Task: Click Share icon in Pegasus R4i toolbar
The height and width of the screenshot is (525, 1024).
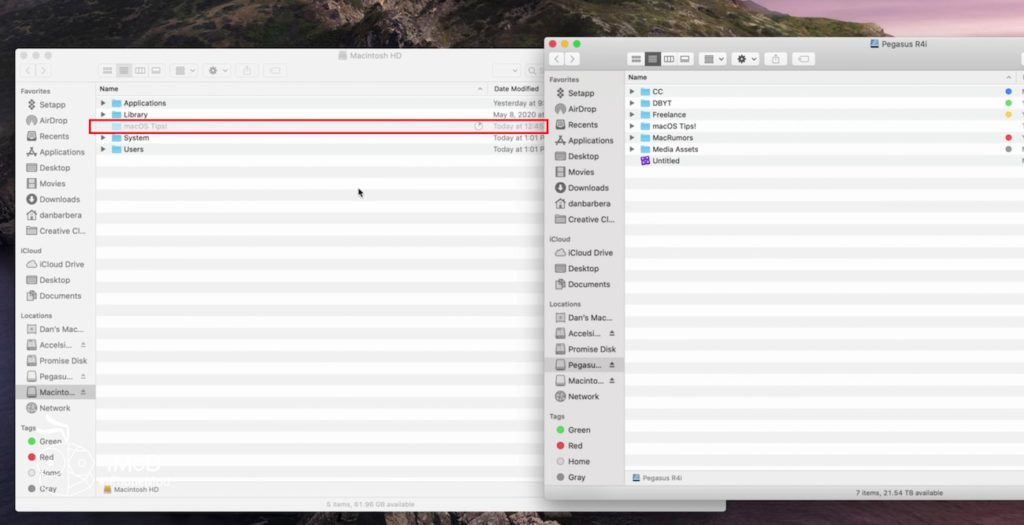Action: point(776,59)
